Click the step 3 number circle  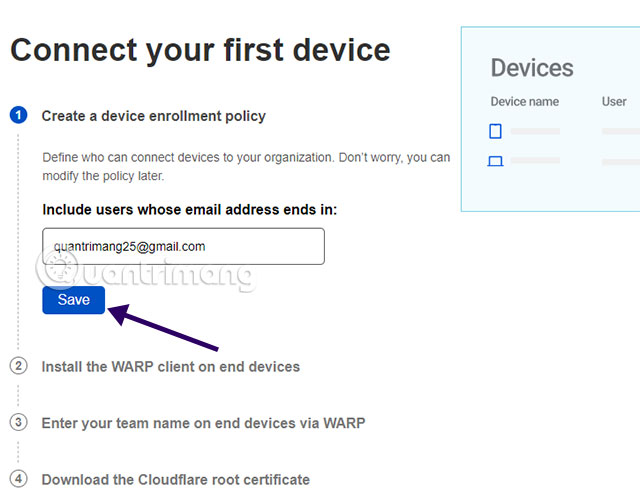coord(19,423)
